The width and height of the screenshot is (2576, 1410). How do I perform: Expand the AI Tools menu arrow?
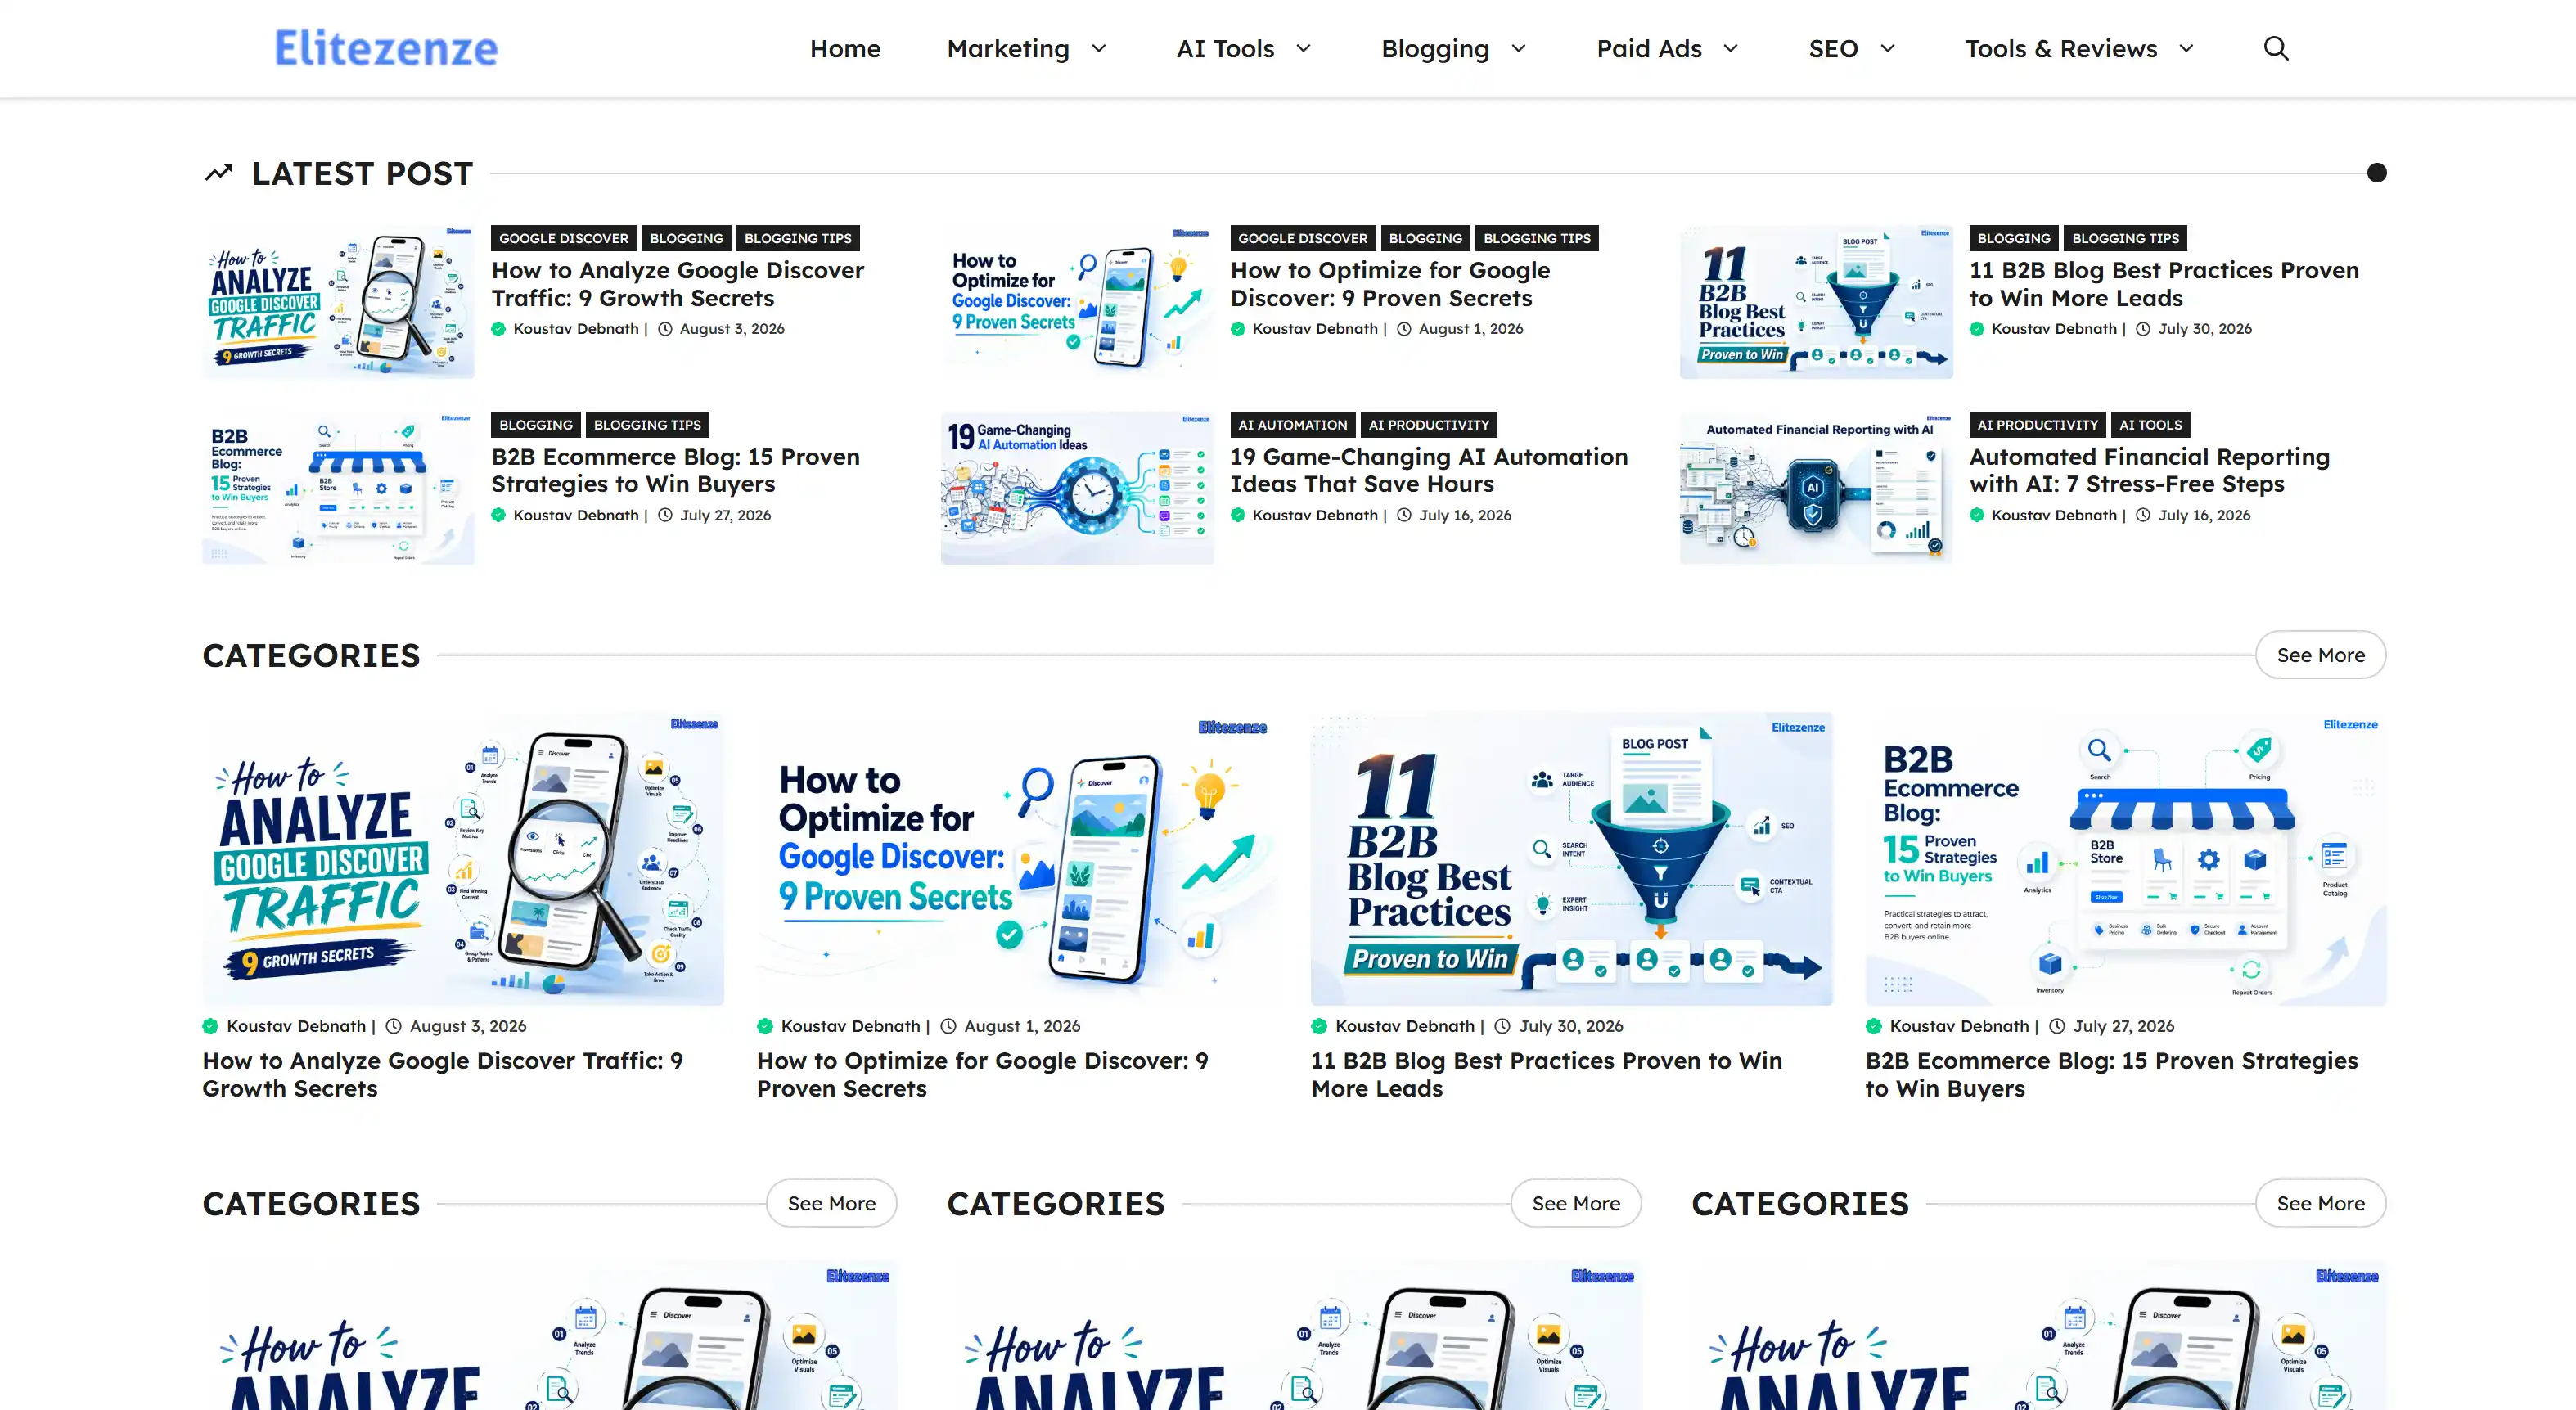pos(1303,48)
